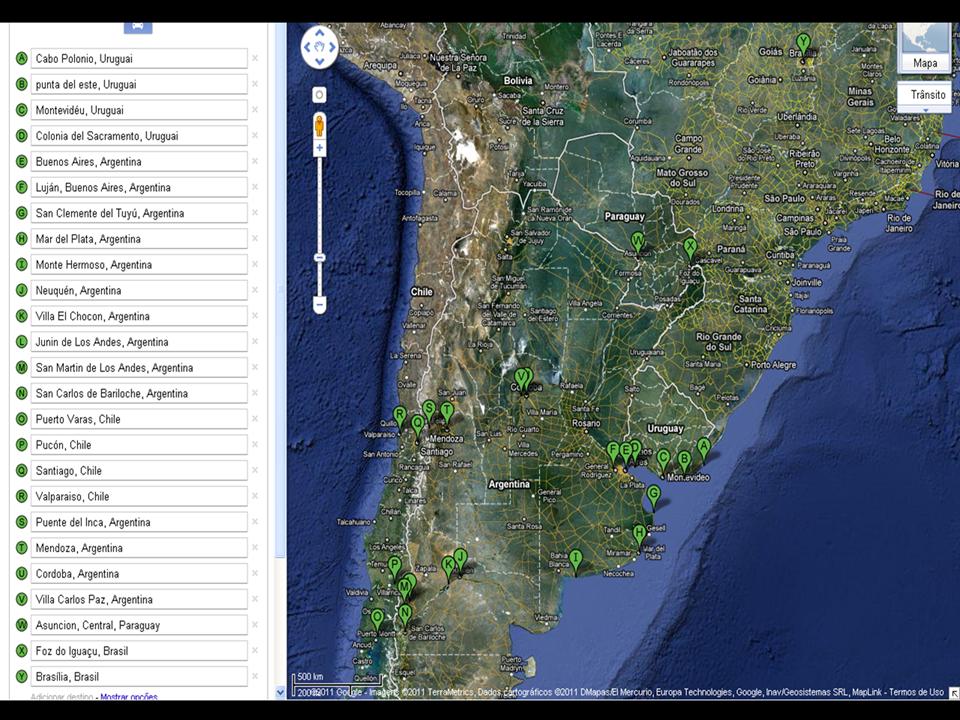Click map marker Y at Brasília
This screenshot has width=960, height=720.
[802, 44]
